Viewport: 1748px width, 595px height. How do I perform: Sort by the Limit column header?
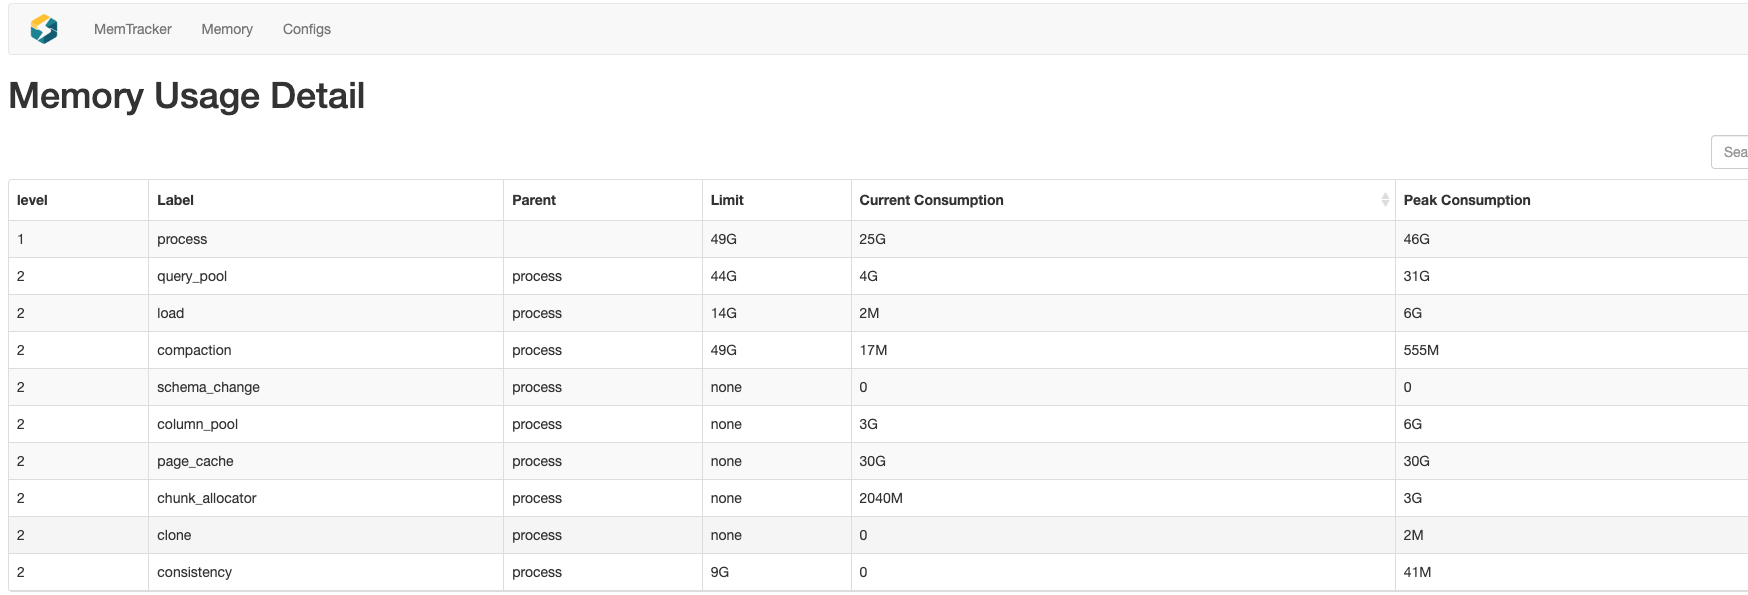tap(727, 200)
